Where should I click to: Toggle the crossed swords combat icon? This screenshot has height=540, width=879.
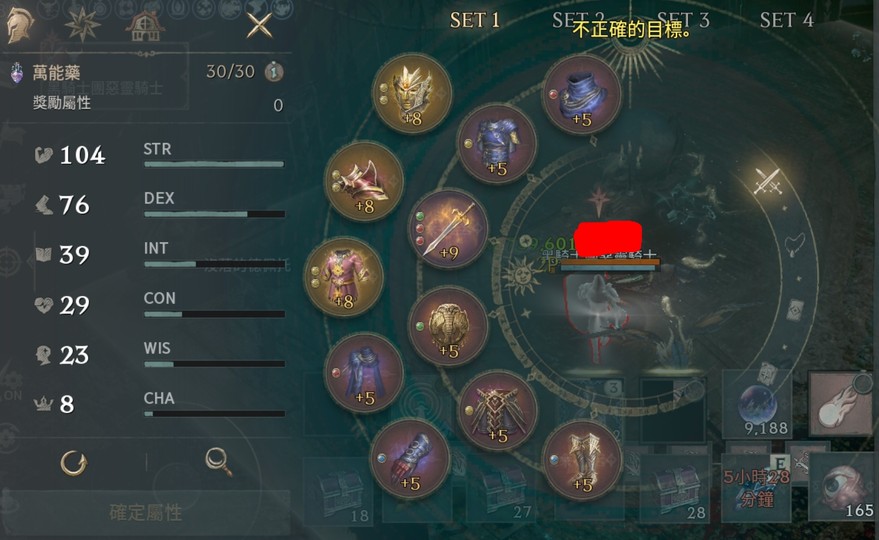pos(767,181)
